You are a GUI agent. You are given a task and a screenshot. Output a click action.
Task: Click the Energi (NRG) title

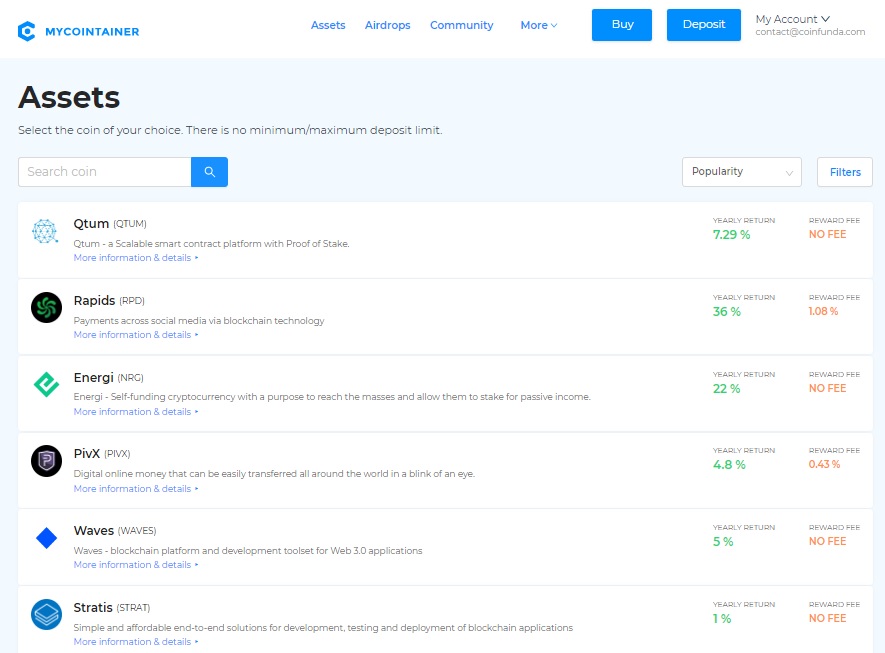(108, 377)
